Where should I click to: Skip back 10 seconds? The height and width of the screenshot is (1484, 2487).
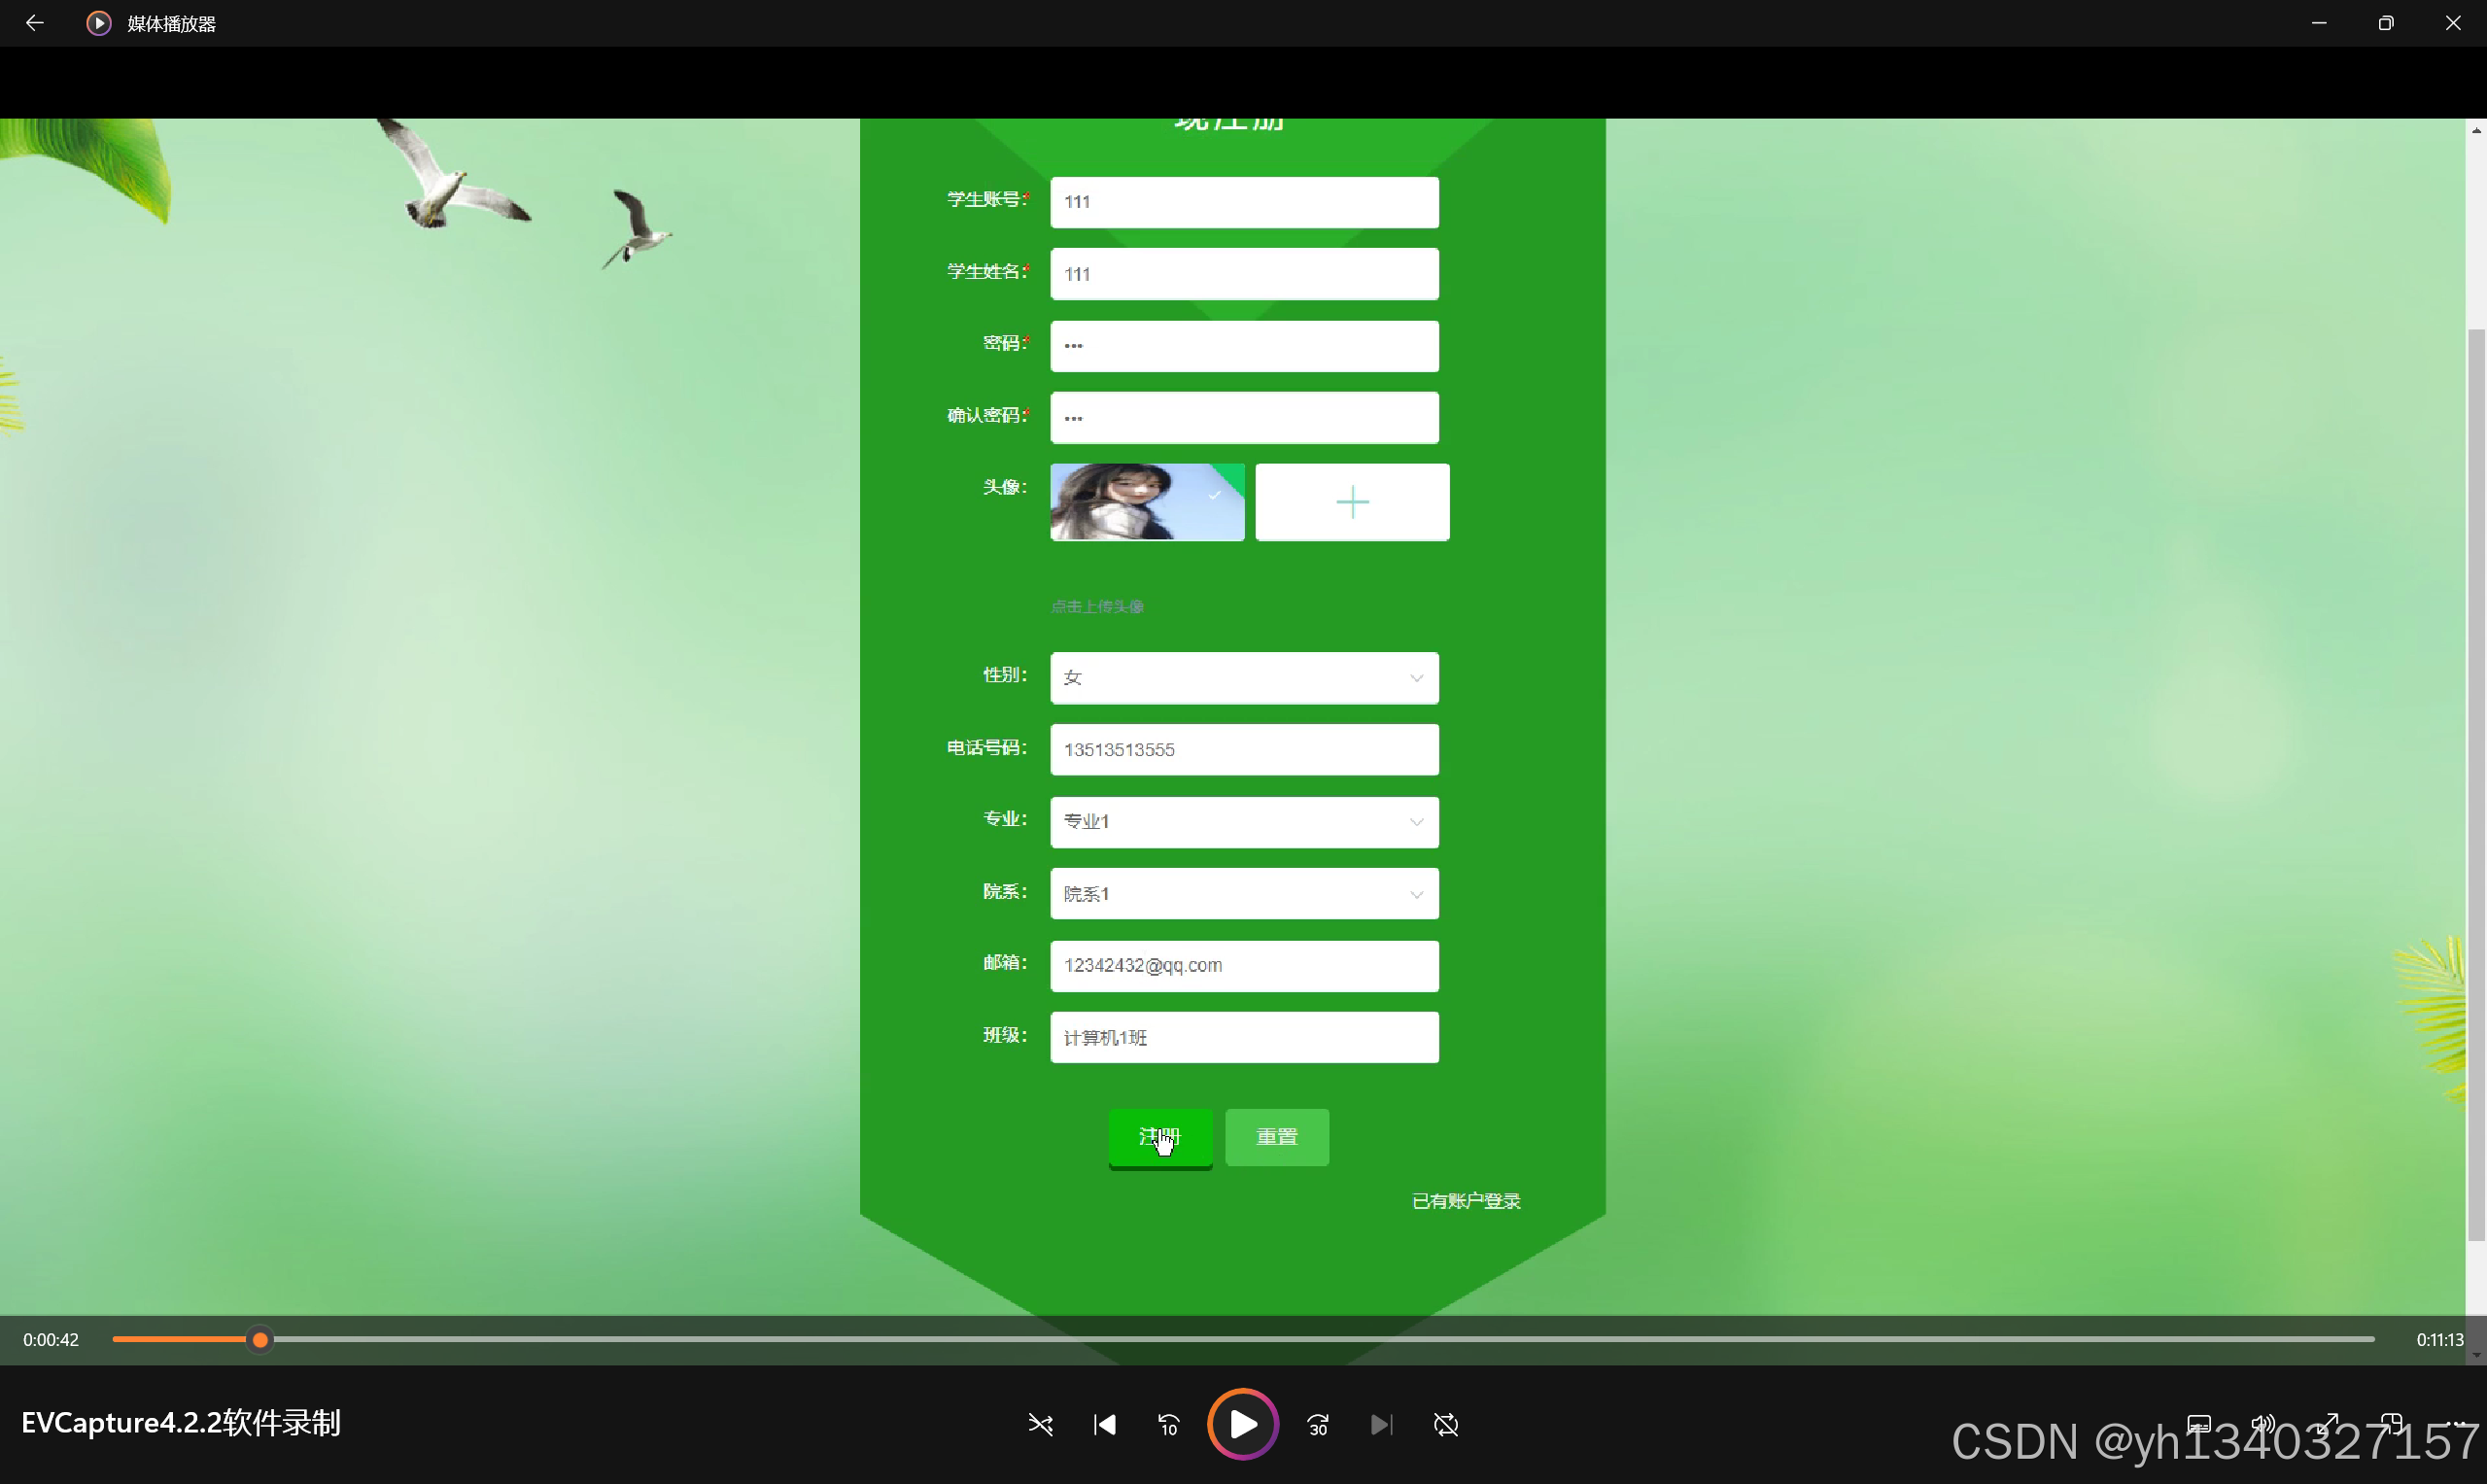pos(1168,1424)
